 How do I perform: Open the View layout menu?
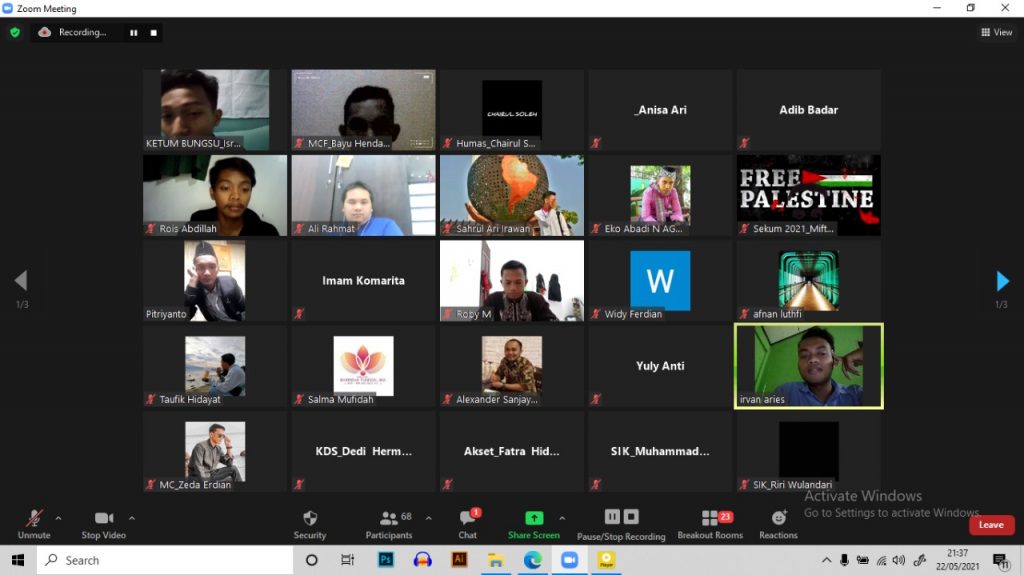click(x=996, y=32)
